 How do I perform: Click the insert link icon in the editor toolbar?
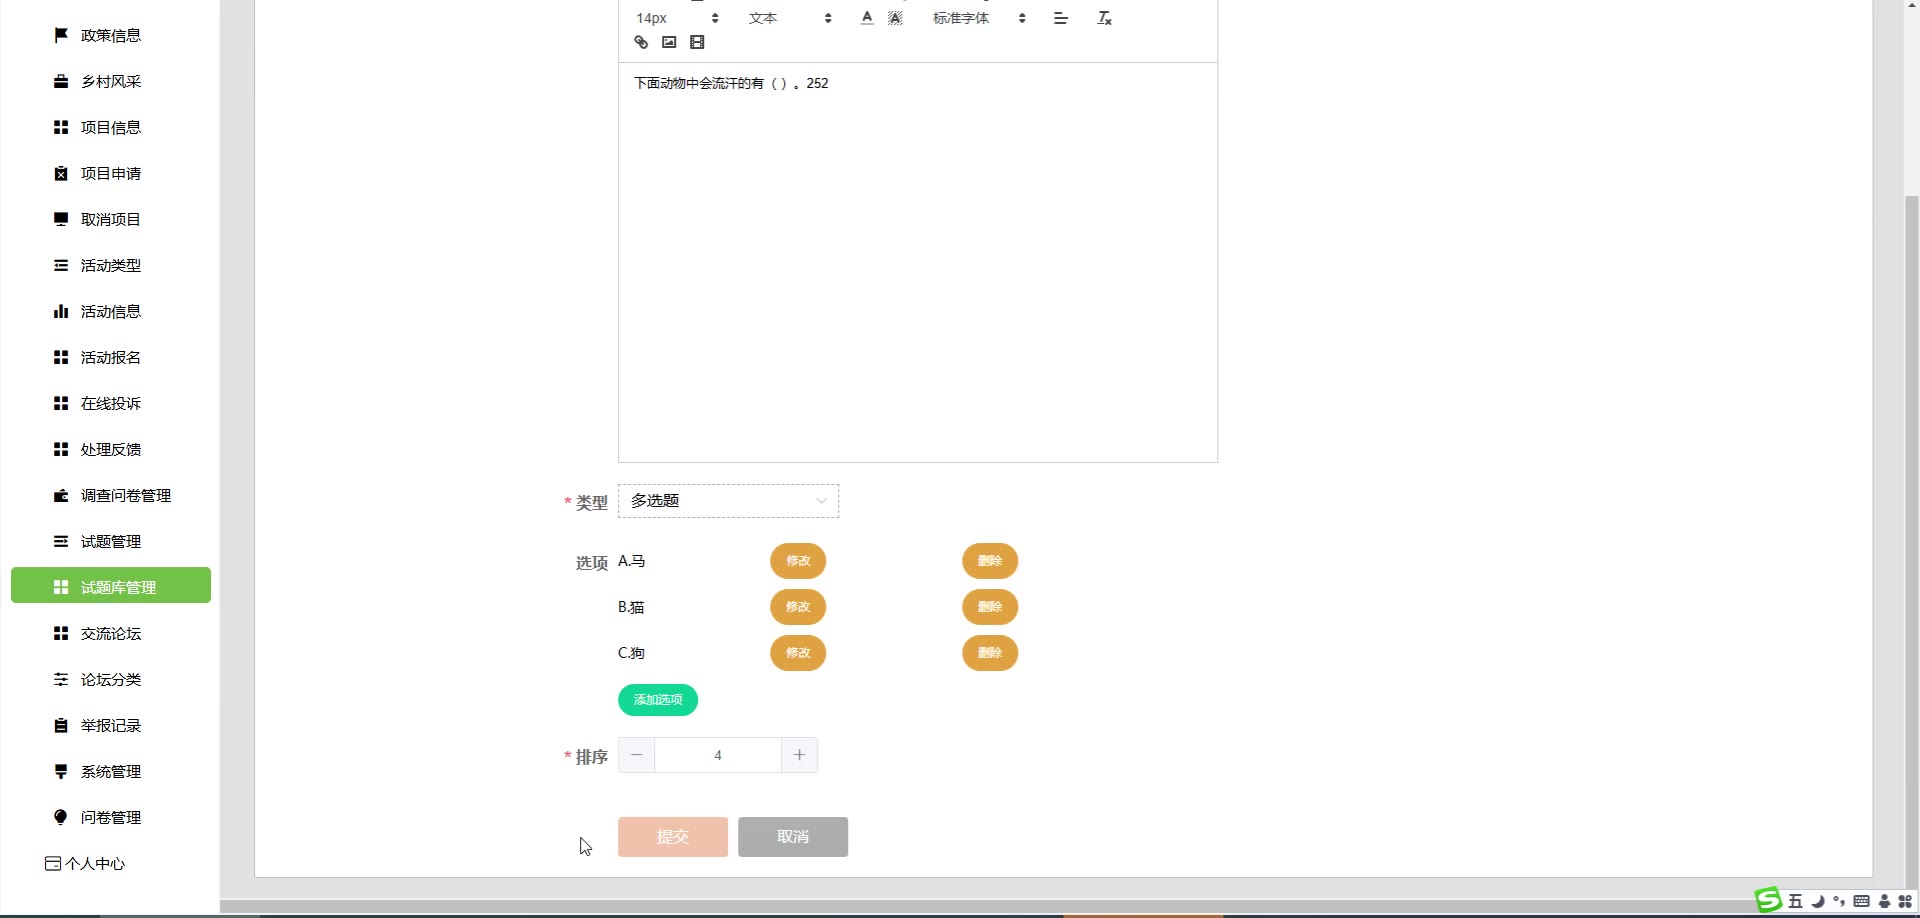pos(641,42)
